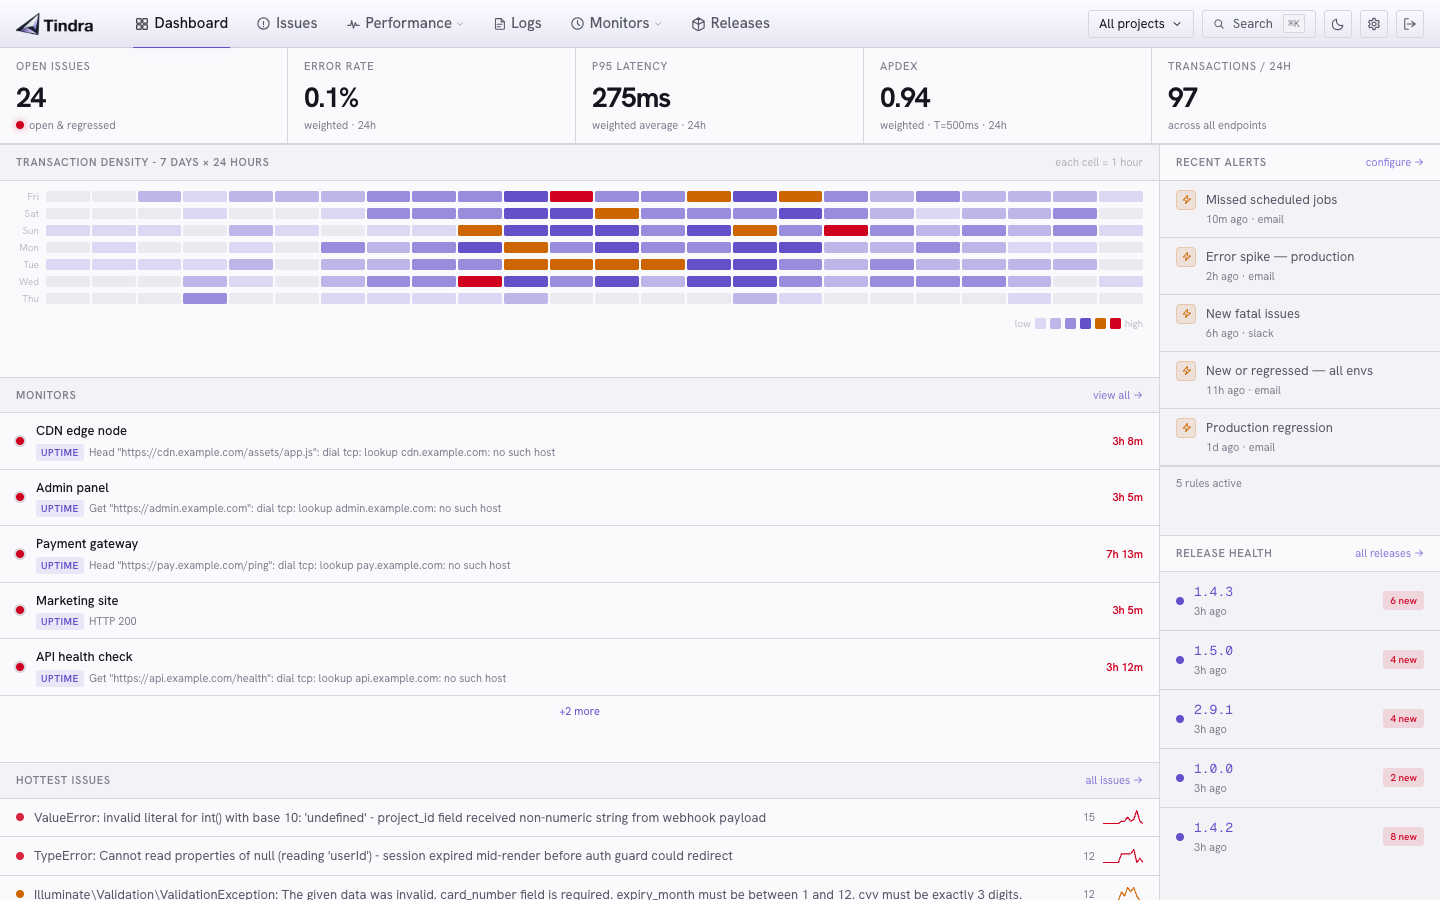Screen dimensions: 1440x900
Task: Open the ValueError invalid literal issue
Action: pos(579,818)
